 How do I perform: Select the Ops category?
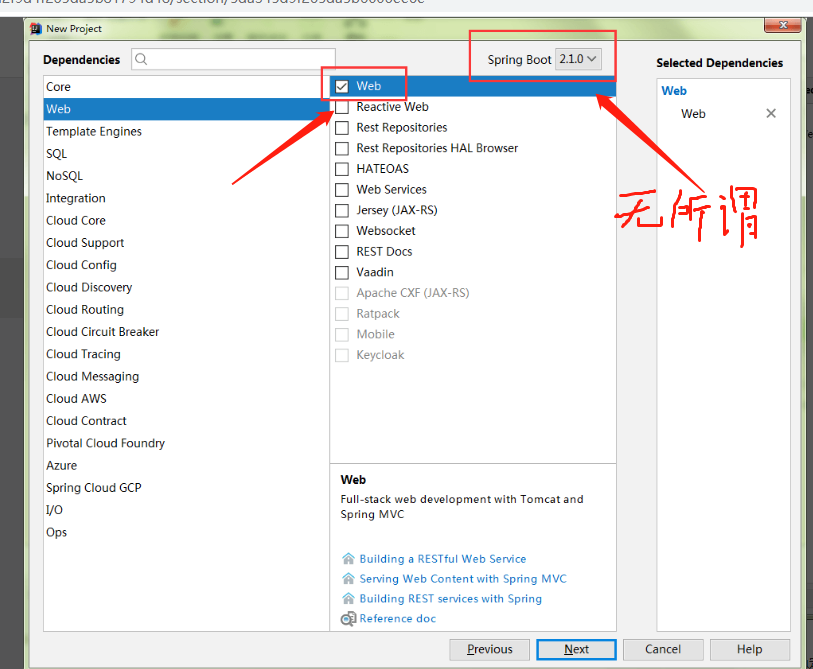[x=186, y=533]
